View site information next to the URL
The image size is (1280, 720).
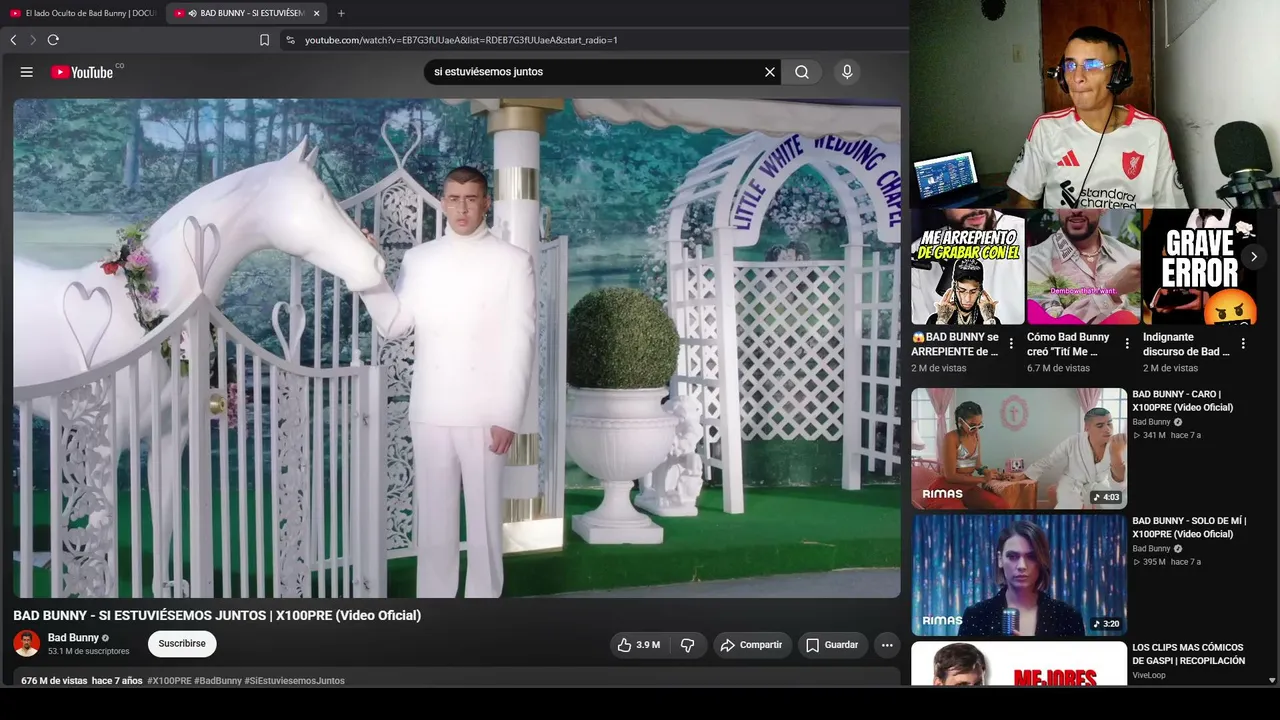290,40
